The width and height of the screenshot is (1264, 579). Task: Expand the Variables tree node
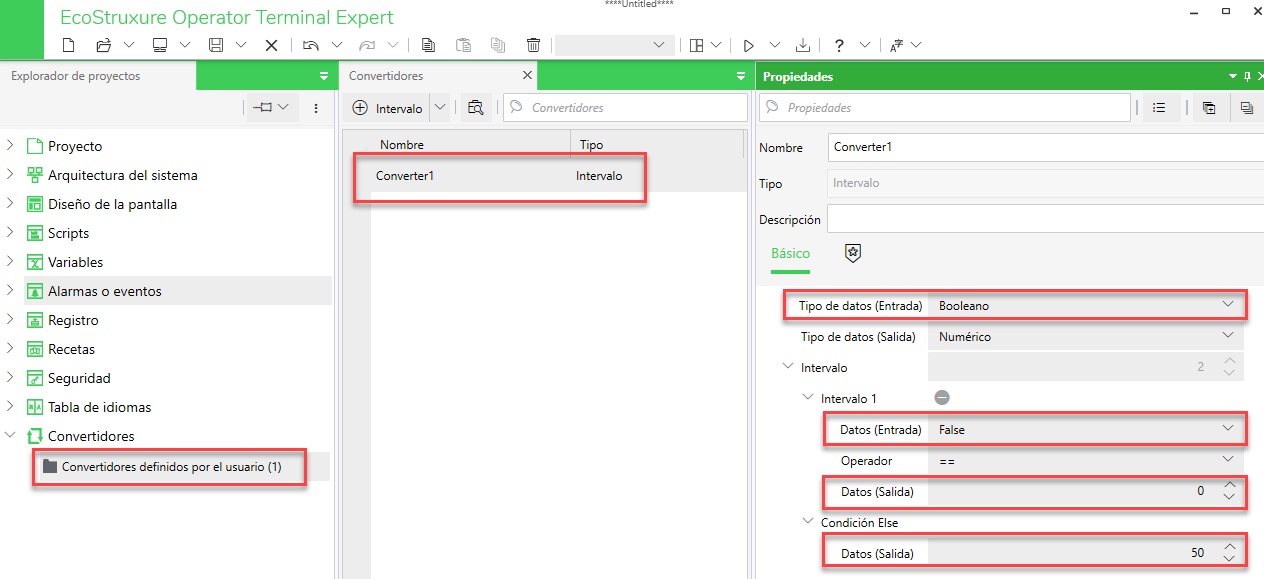click(10, 262)
